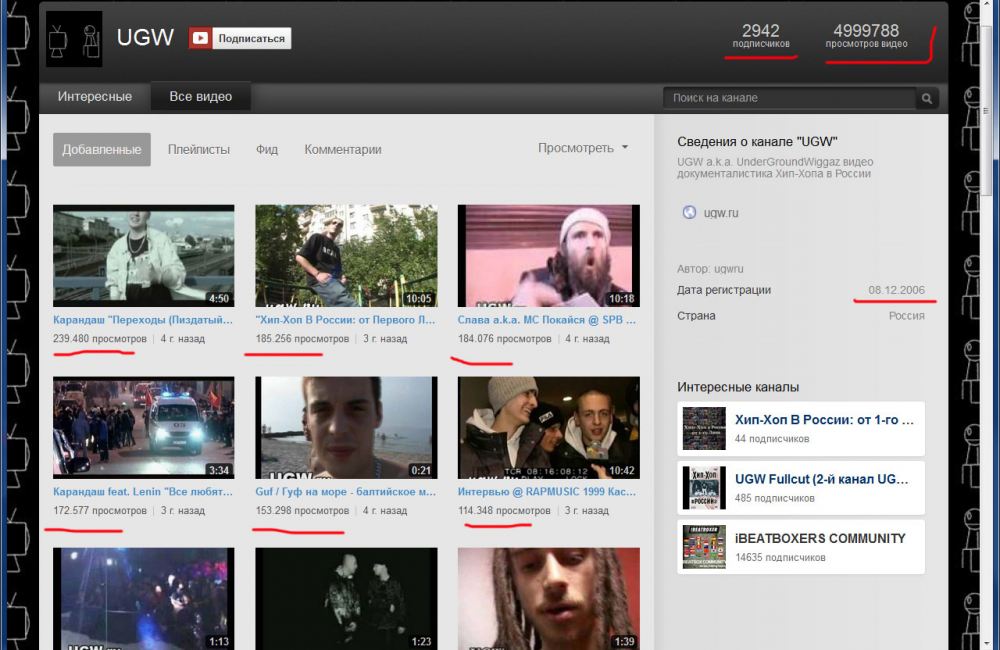
Task: Expand the Просмотреть dropdown
Action: click(583, 148)
